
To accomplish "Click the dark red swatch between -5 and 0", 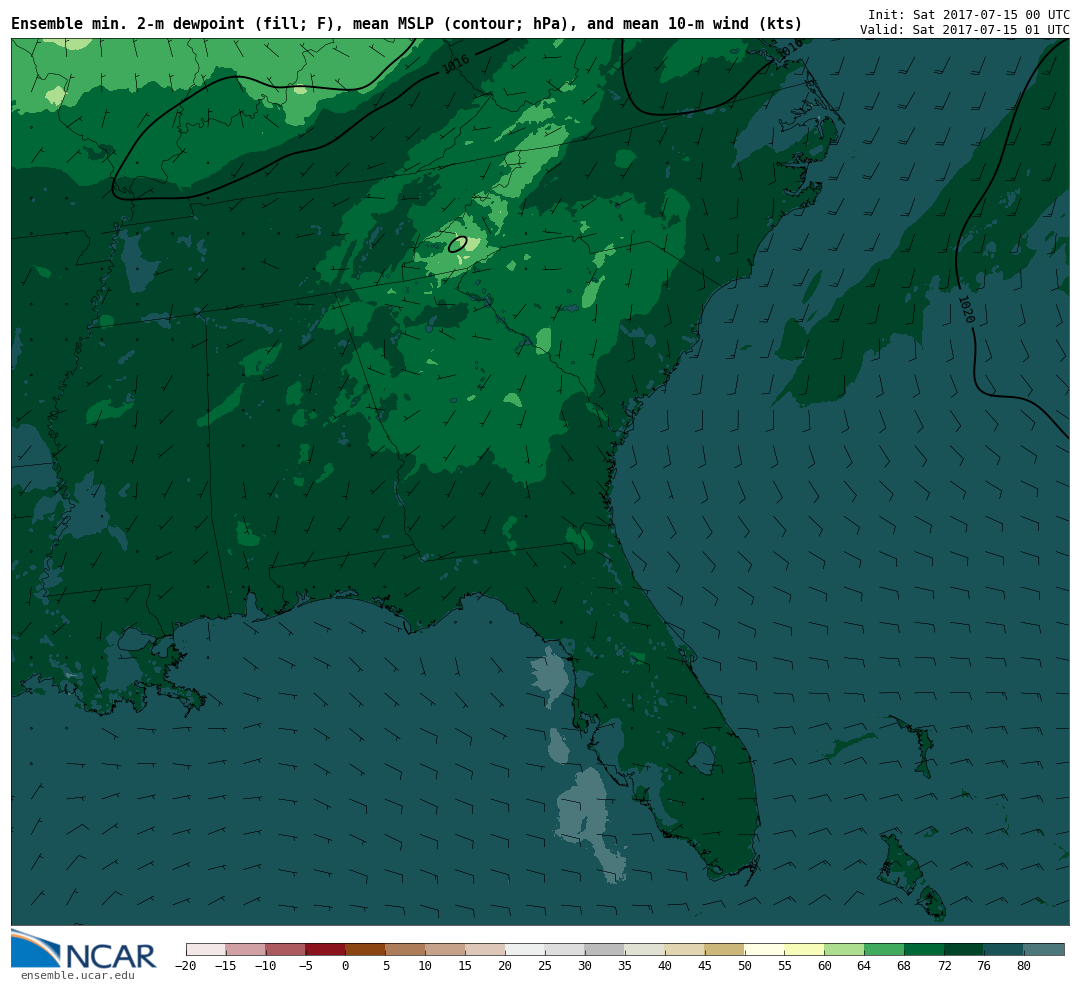I will click(326, 949).
